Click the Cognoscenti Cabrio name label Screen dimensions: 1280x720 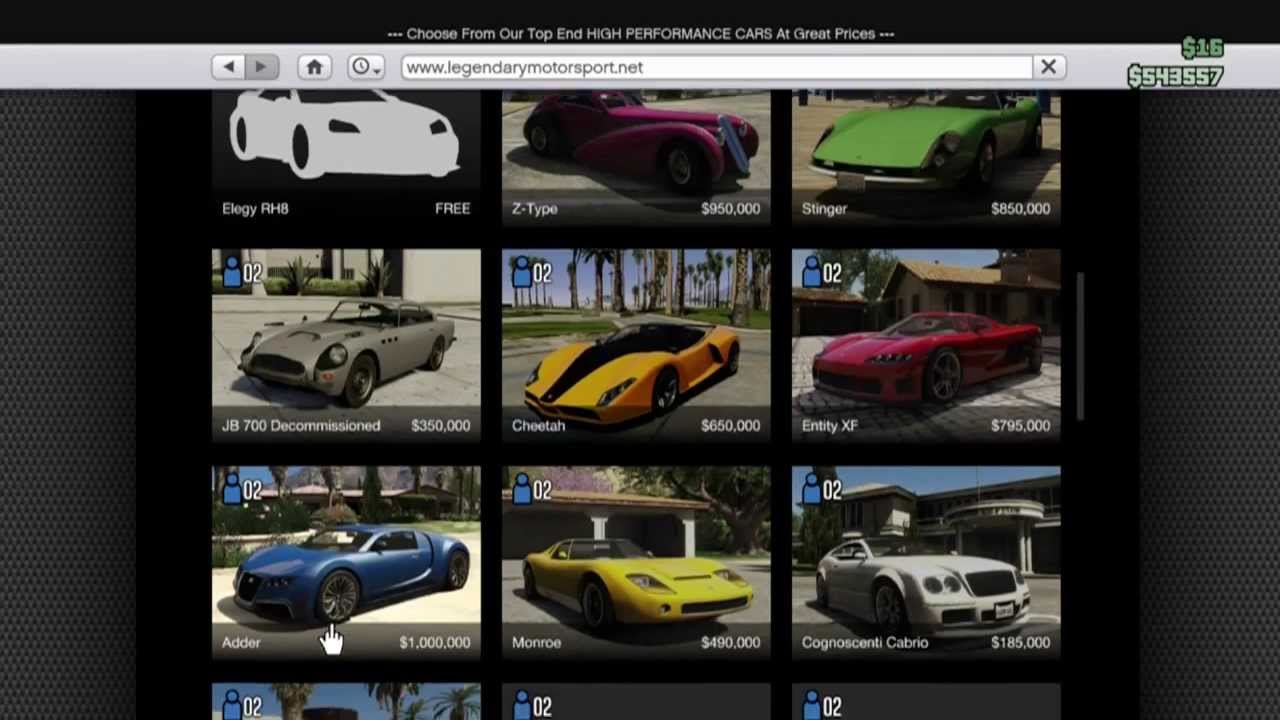(865, 643)
